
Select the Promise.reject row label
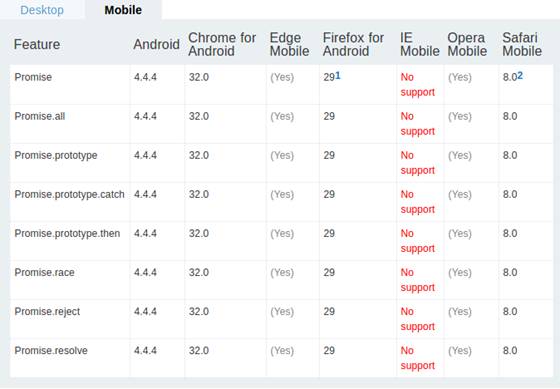pos(47,311)
